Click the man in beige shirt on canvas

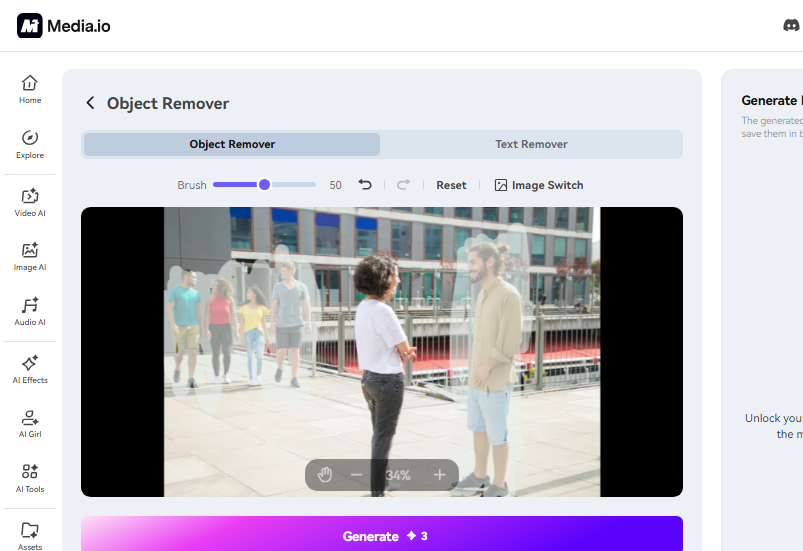point(491,369)
